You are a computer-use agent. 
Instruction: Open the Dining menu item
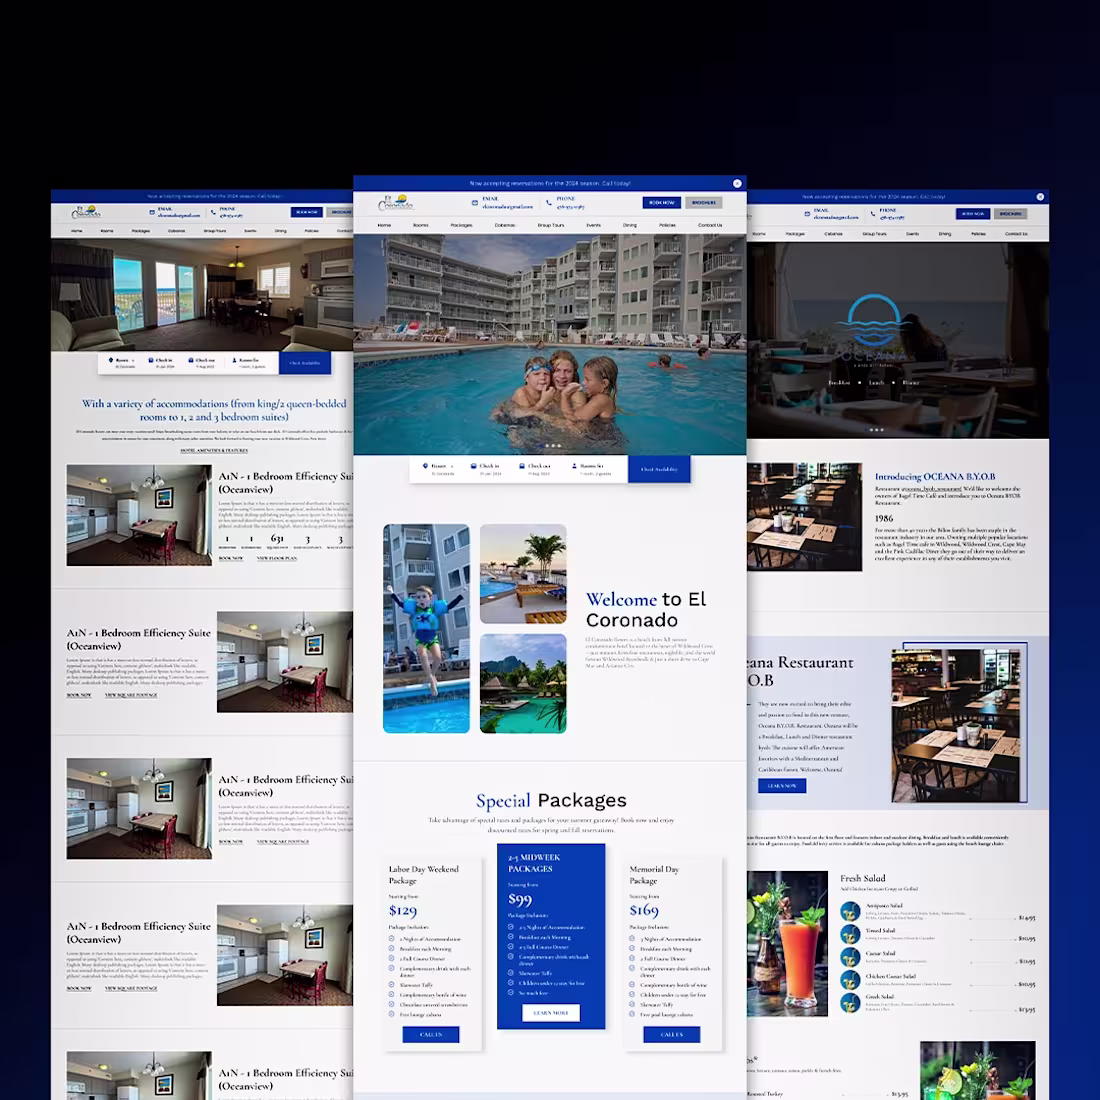pos(629,225)
